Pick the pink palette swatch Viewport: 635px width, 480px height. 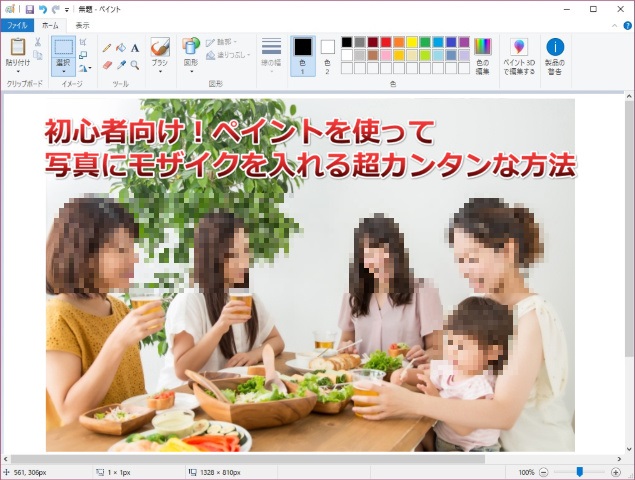(386, 55)
